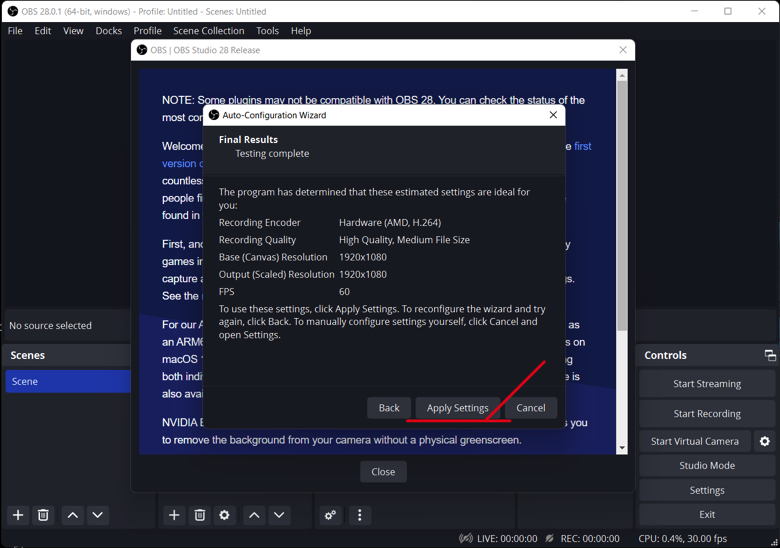Follow the 'first' hyperlink in the release notes

point(583,146)
